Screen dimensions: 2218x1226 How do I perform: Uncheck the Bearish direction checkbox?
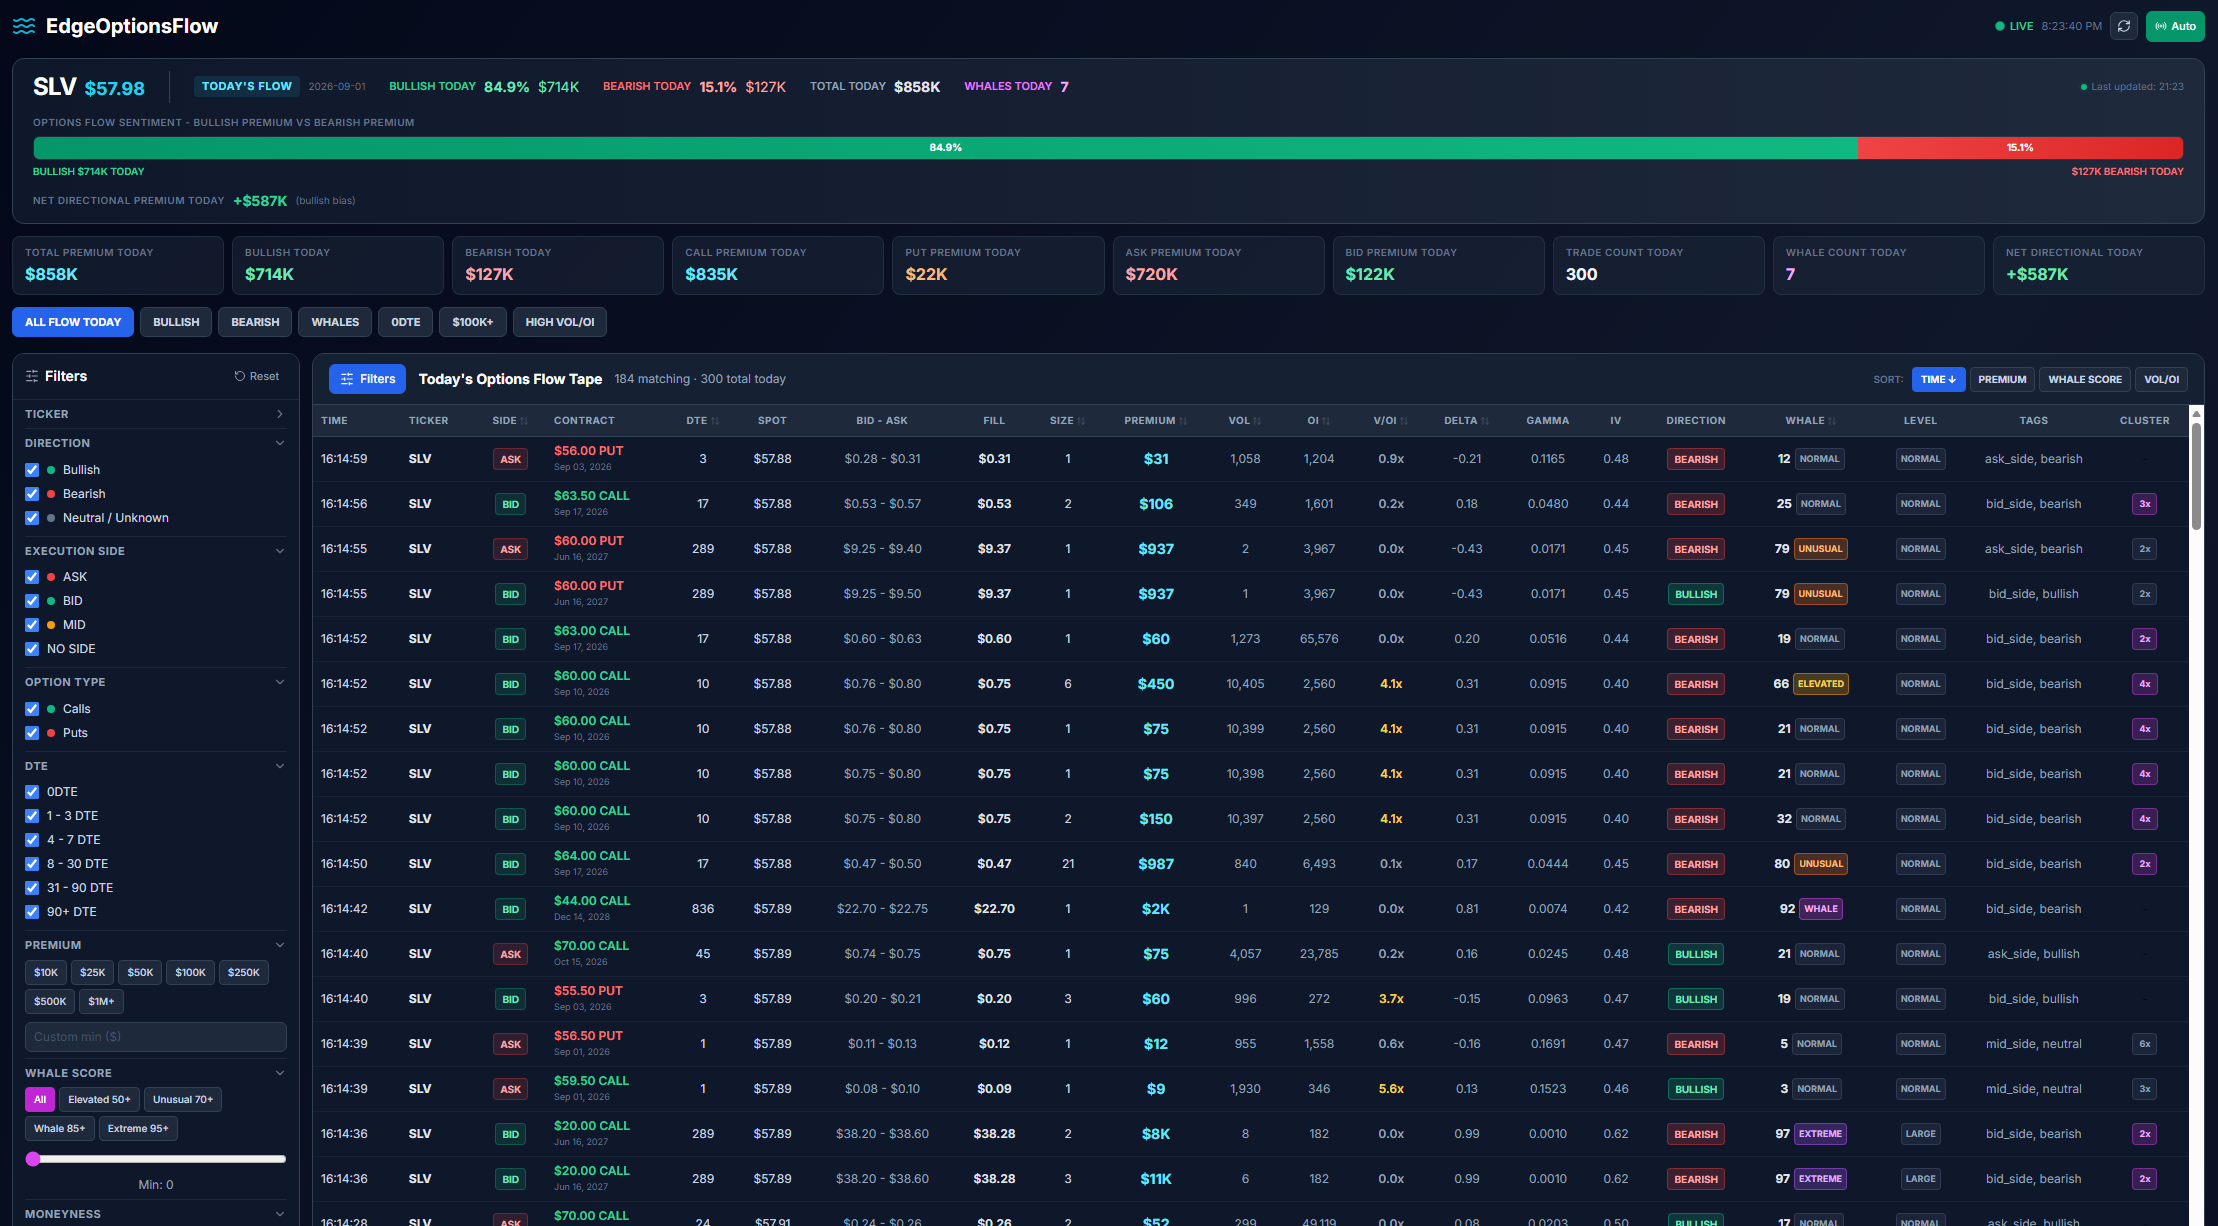point(32,494)
